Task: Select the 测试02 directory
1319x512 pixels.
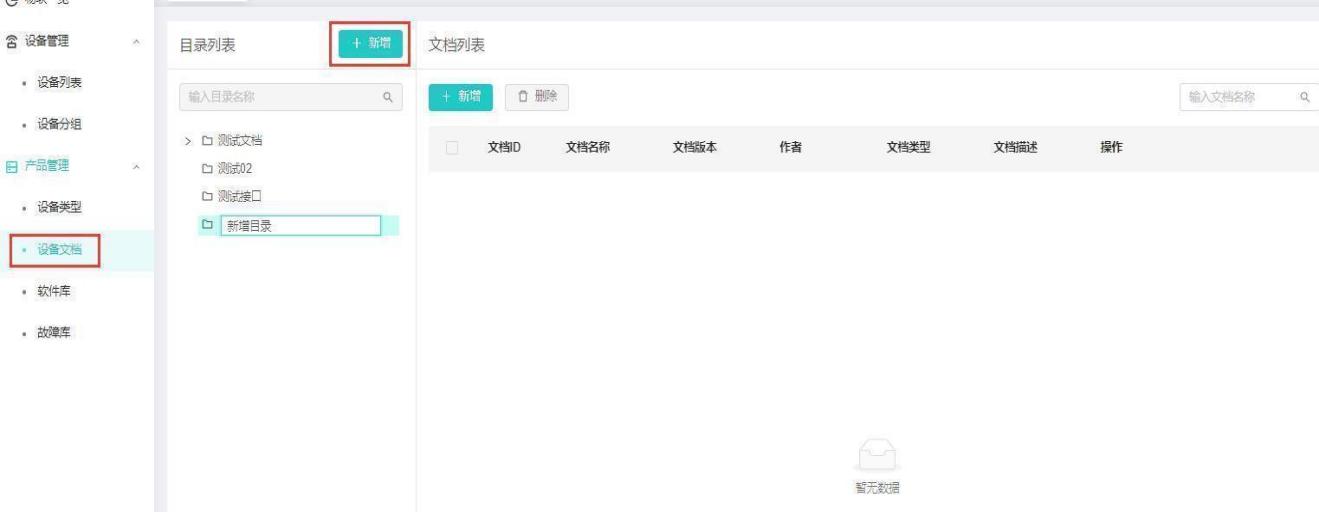Action: point(235,167)
